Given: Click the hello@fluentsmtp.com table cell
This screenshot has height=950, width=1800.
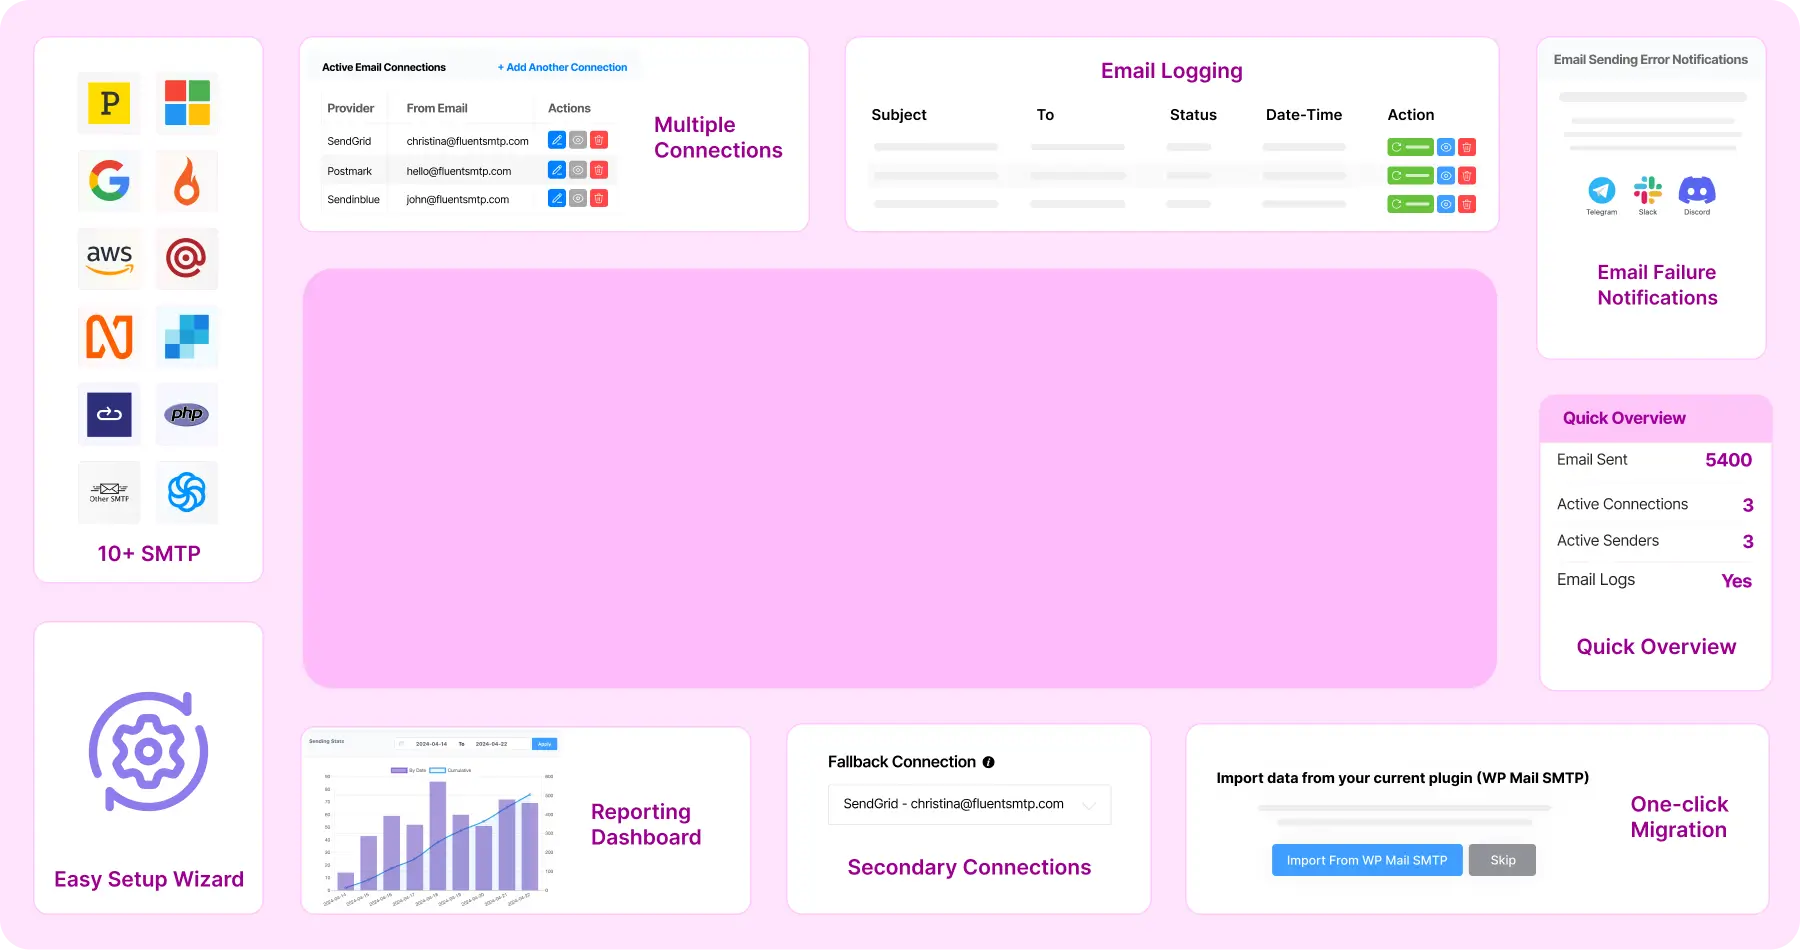Looking at the screenshot, I should pos(458,171).
